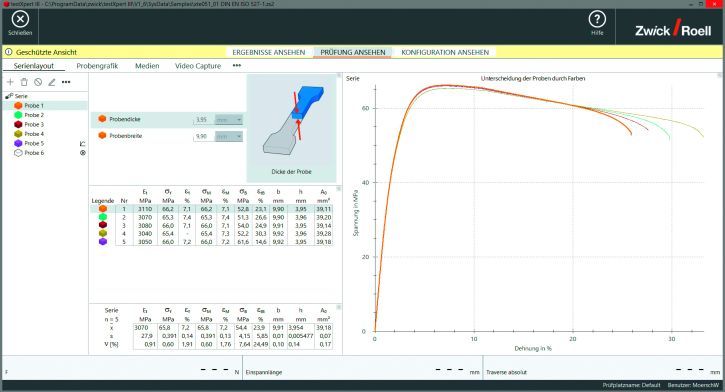Click the Schließen close icon
The width and height of the screenshot is (725, 392).
tap(20, 20)
